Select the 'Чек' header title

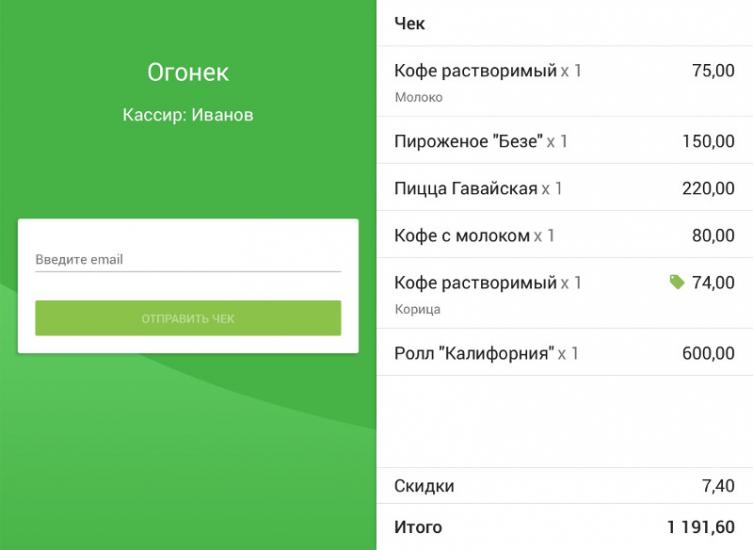[409, 23]
